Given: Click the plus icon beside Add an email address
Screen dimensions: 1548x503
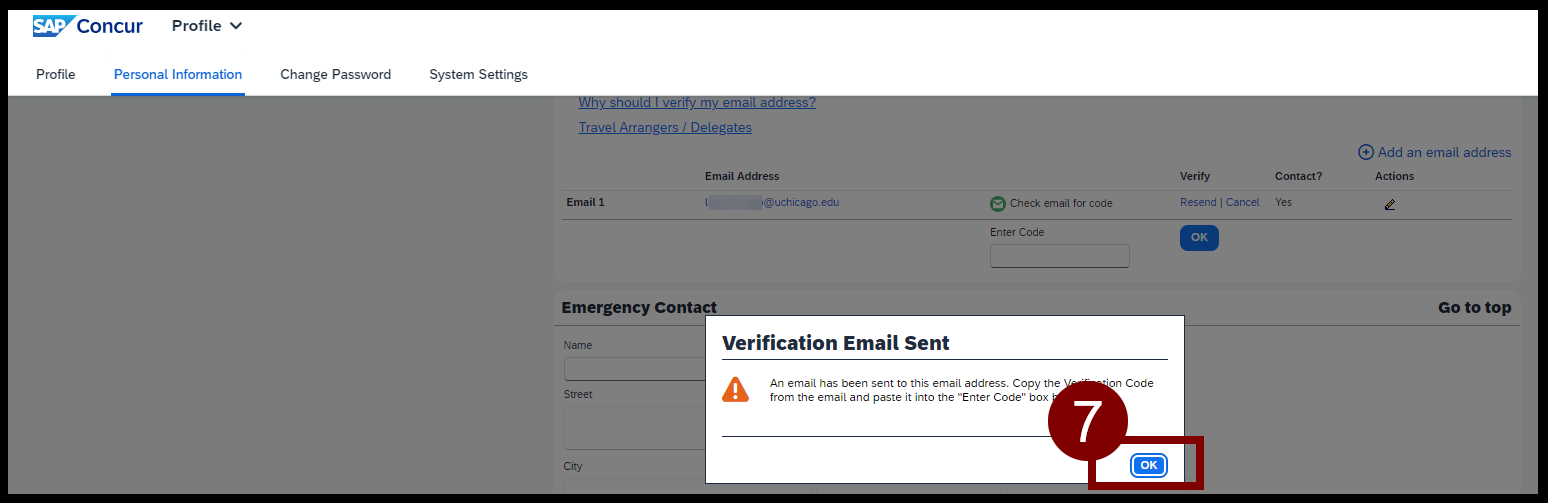Looking at the screenshot, I should [x=1365, y=152].
